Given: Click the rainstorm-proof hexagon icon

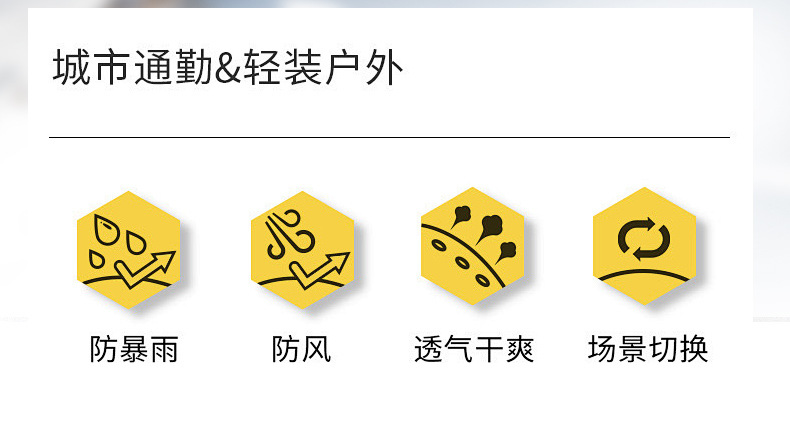Looking at the screenshot, I should tap(128, 250).
